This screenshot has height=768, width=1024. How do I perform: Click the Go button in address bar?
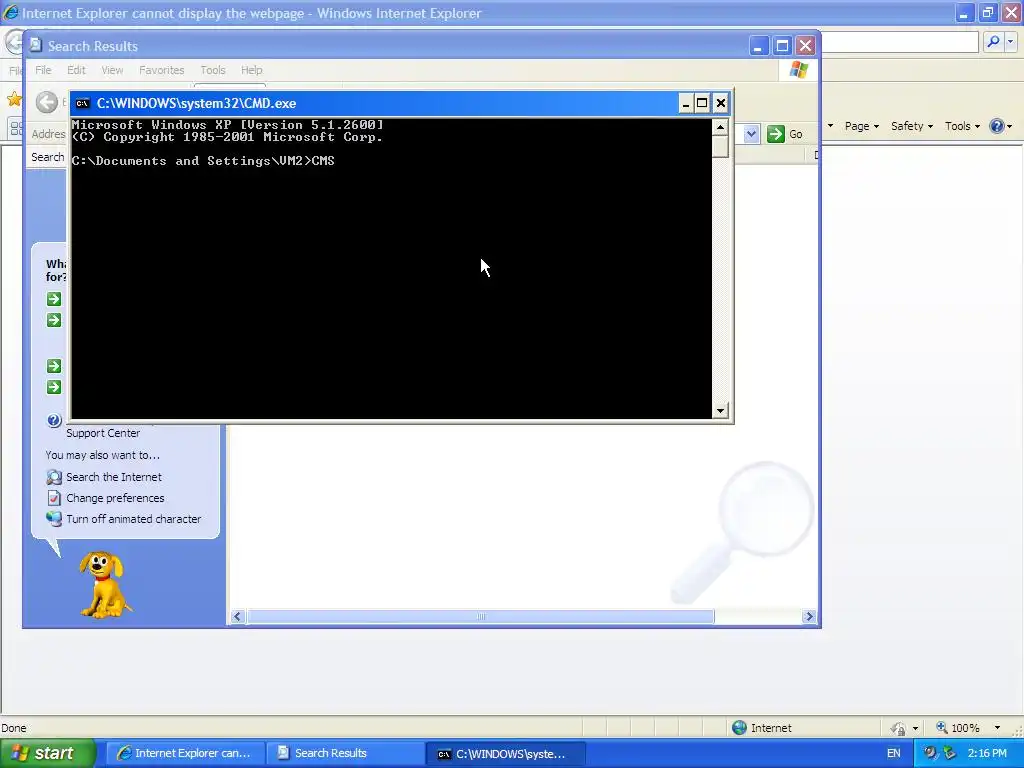pyautogui.click(x=785, y=134)
